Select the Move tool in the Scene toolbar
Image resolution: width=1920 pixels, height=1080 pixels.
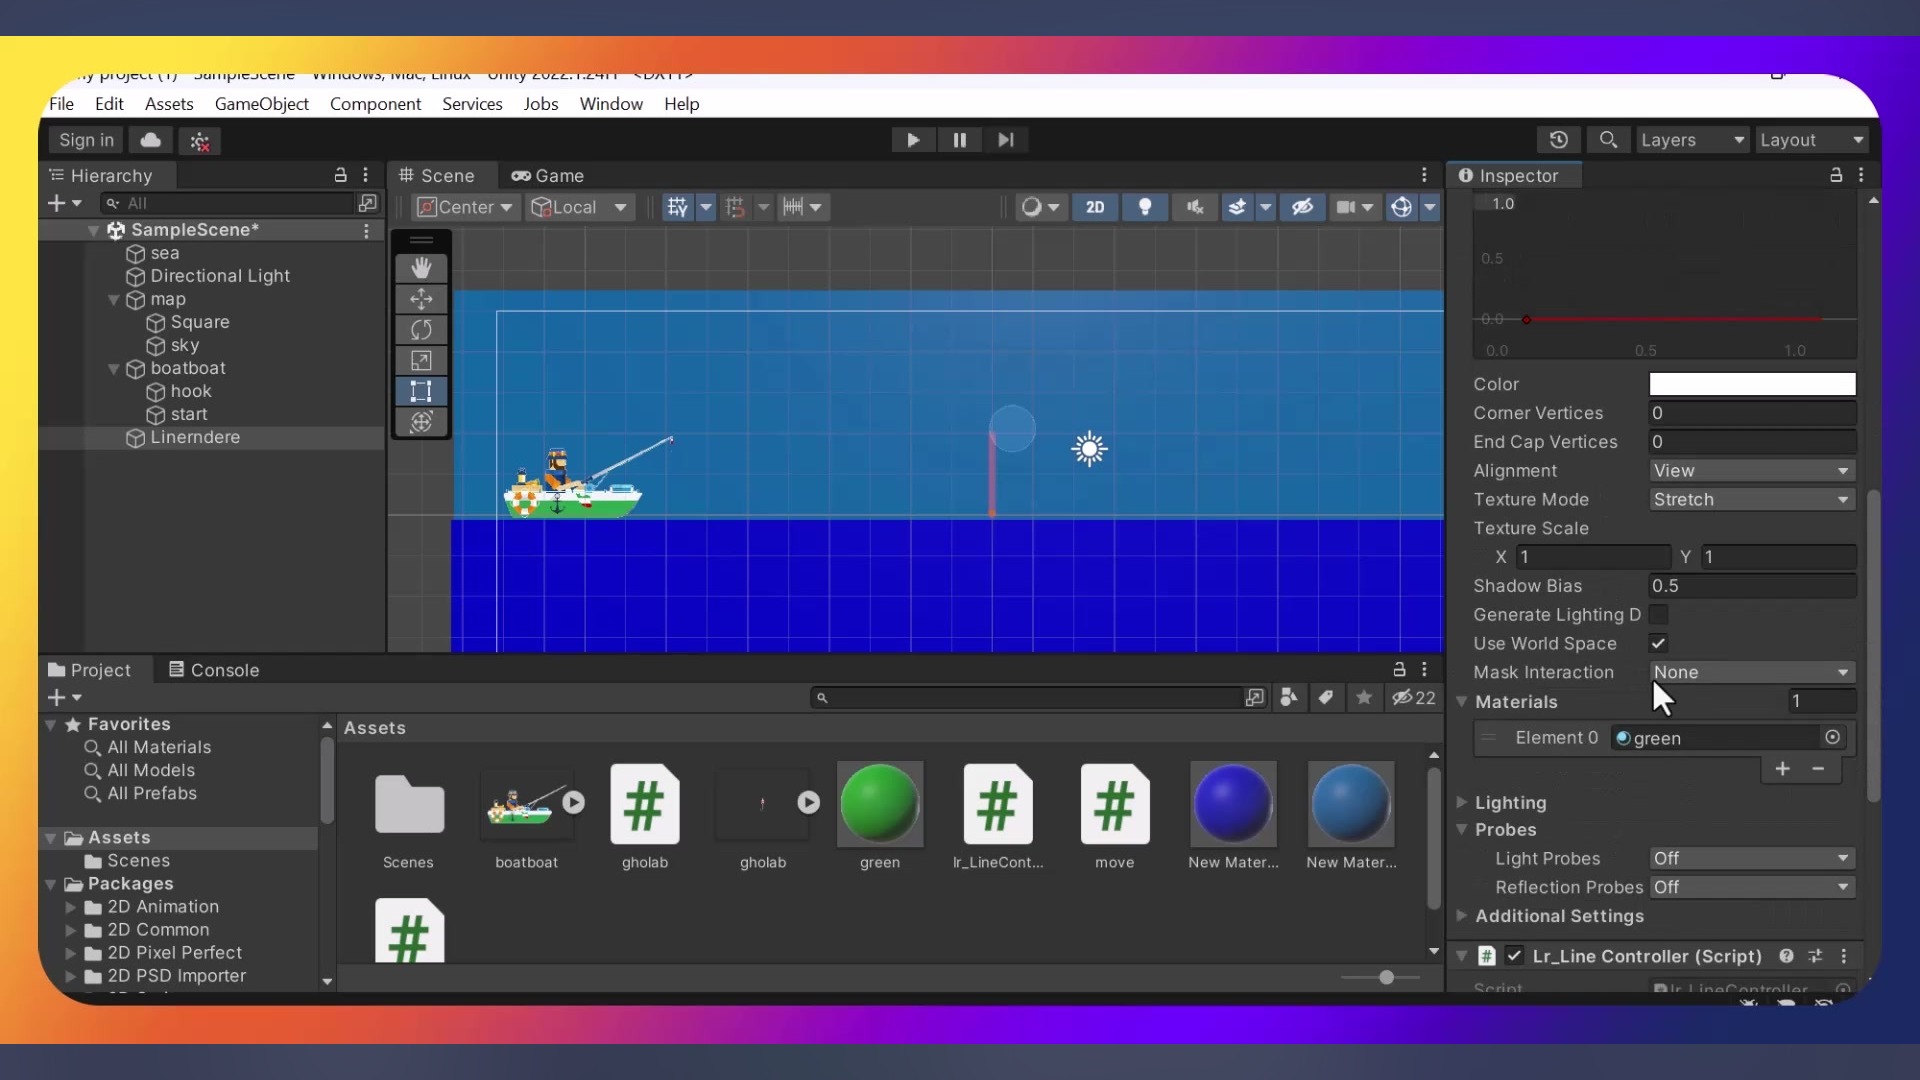421,299
